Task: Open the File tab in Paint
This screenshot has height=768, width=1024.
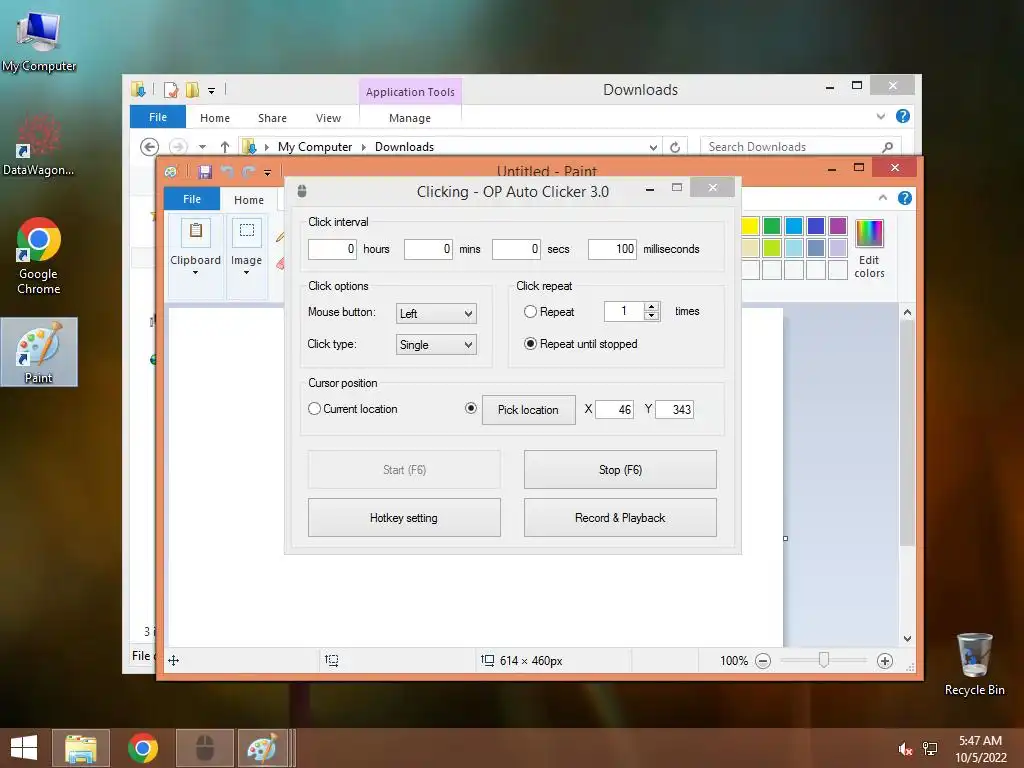Action: point(192,199)
